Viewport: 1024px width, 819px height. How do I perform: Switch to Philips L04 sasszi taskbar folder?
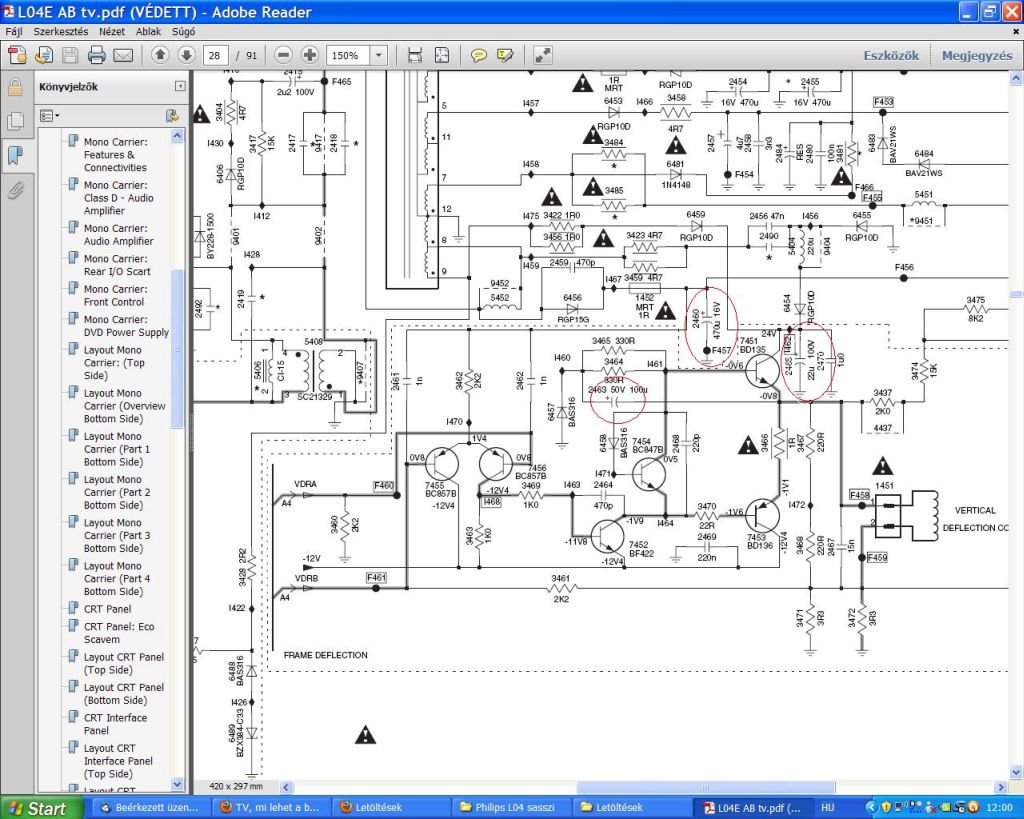511,807
